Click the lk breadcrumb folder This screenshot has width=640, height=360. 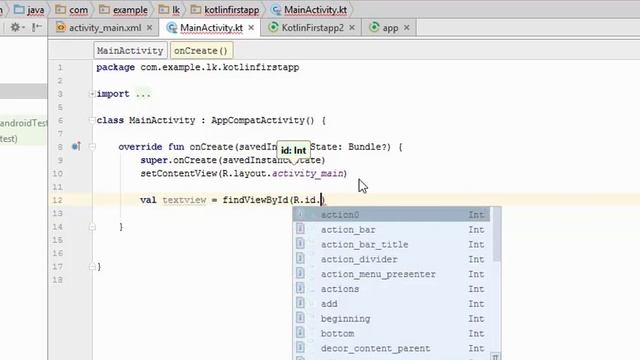point(170,10)
